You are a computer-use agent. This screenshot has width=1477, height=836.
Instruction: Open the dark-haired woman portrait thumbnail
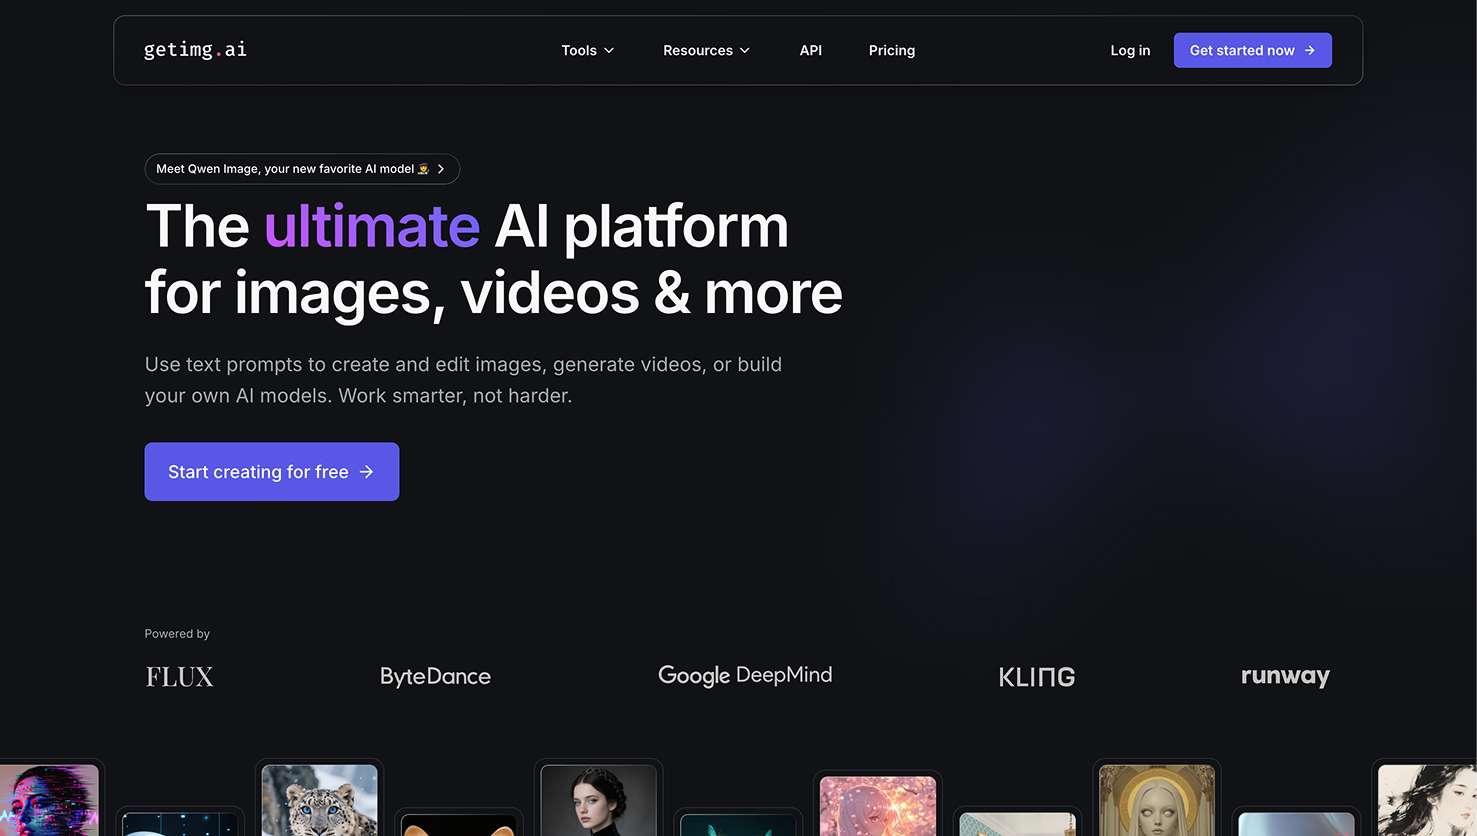[599, 800]
